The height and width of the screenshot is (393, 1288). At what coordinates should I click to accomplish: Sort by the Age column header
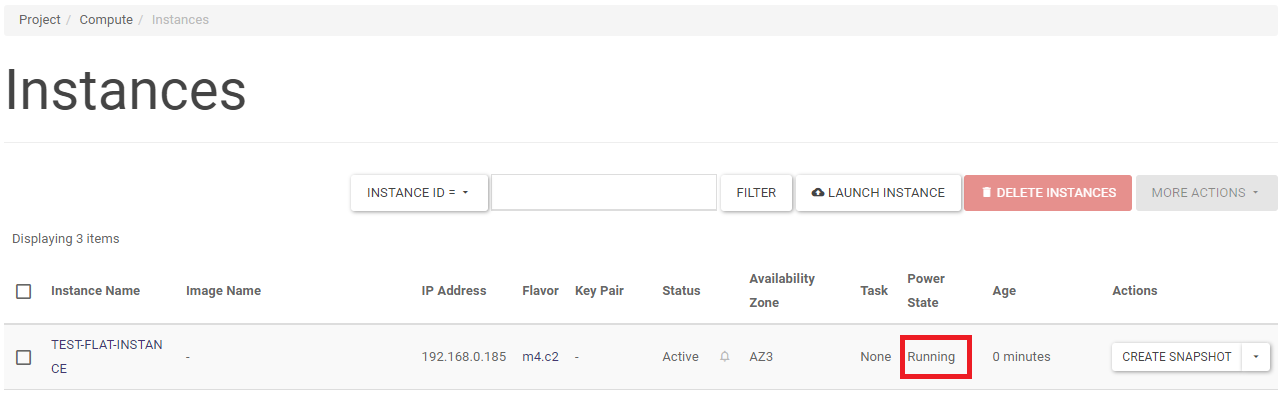click(1004, 291)
